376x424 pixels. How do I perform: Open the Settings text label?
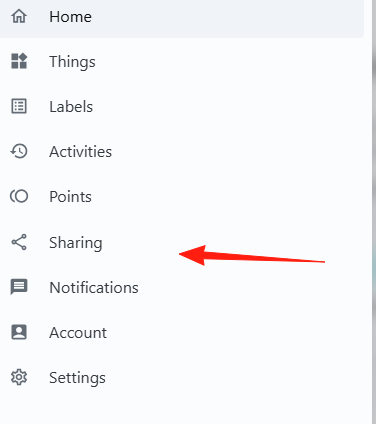pos(77,378)
